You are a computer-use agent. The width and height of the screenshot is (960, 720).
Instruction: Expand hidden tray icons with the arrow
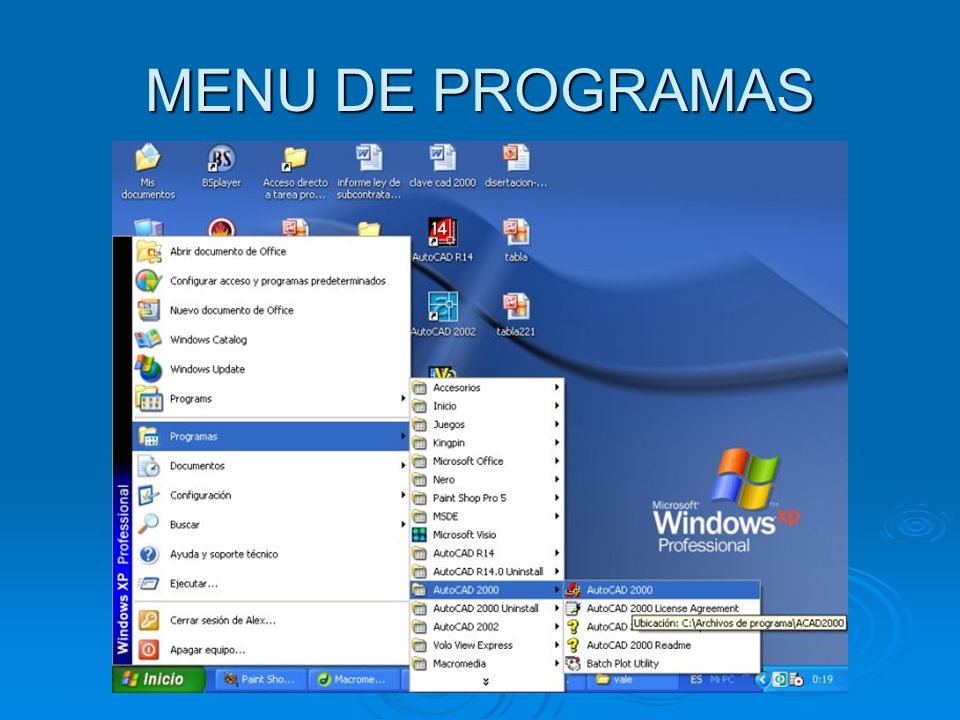(x=762, y=680)
